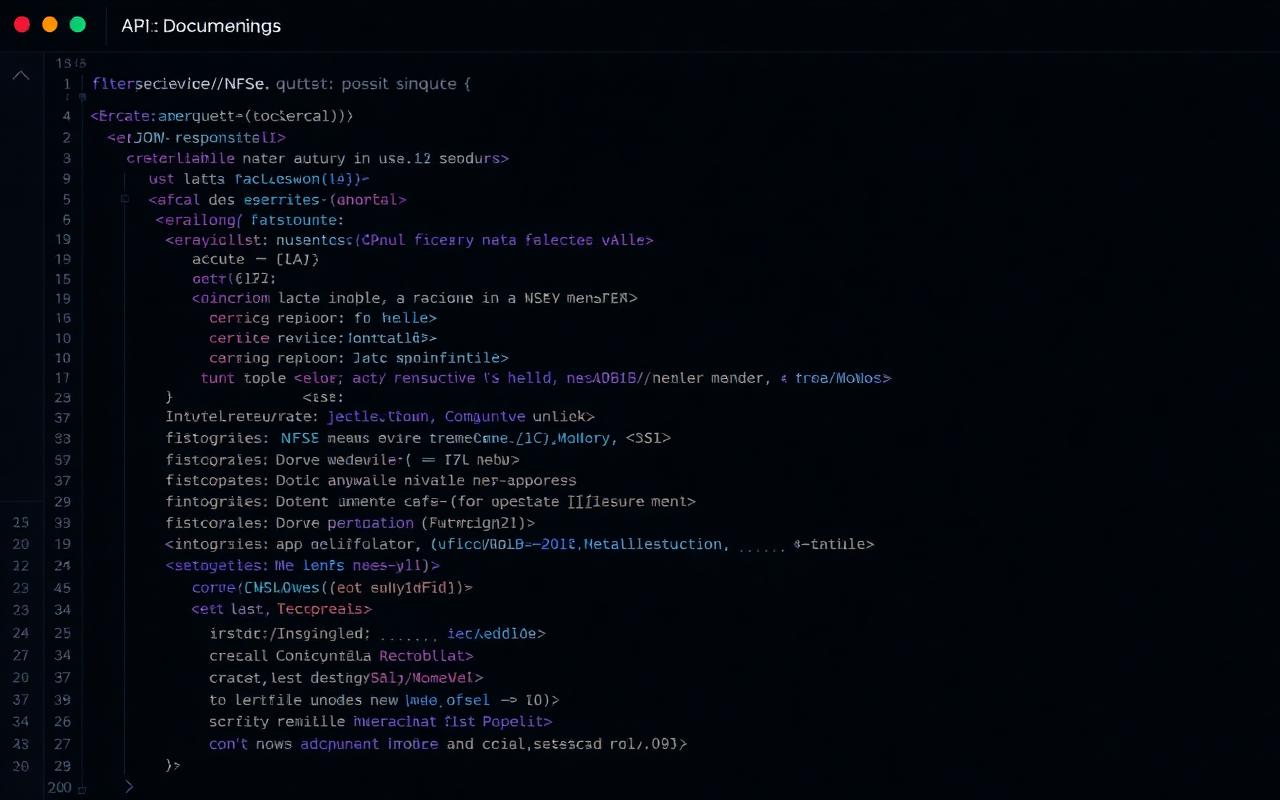
Task: Click the 'tunt tople' code line
Action: [x=546, y=378]
